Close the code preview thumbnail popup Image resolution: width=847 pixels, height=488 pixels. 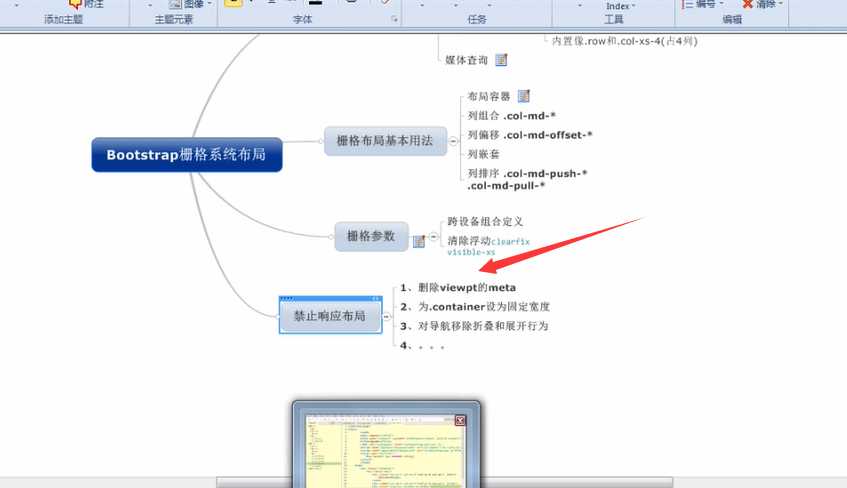[460, 420]
